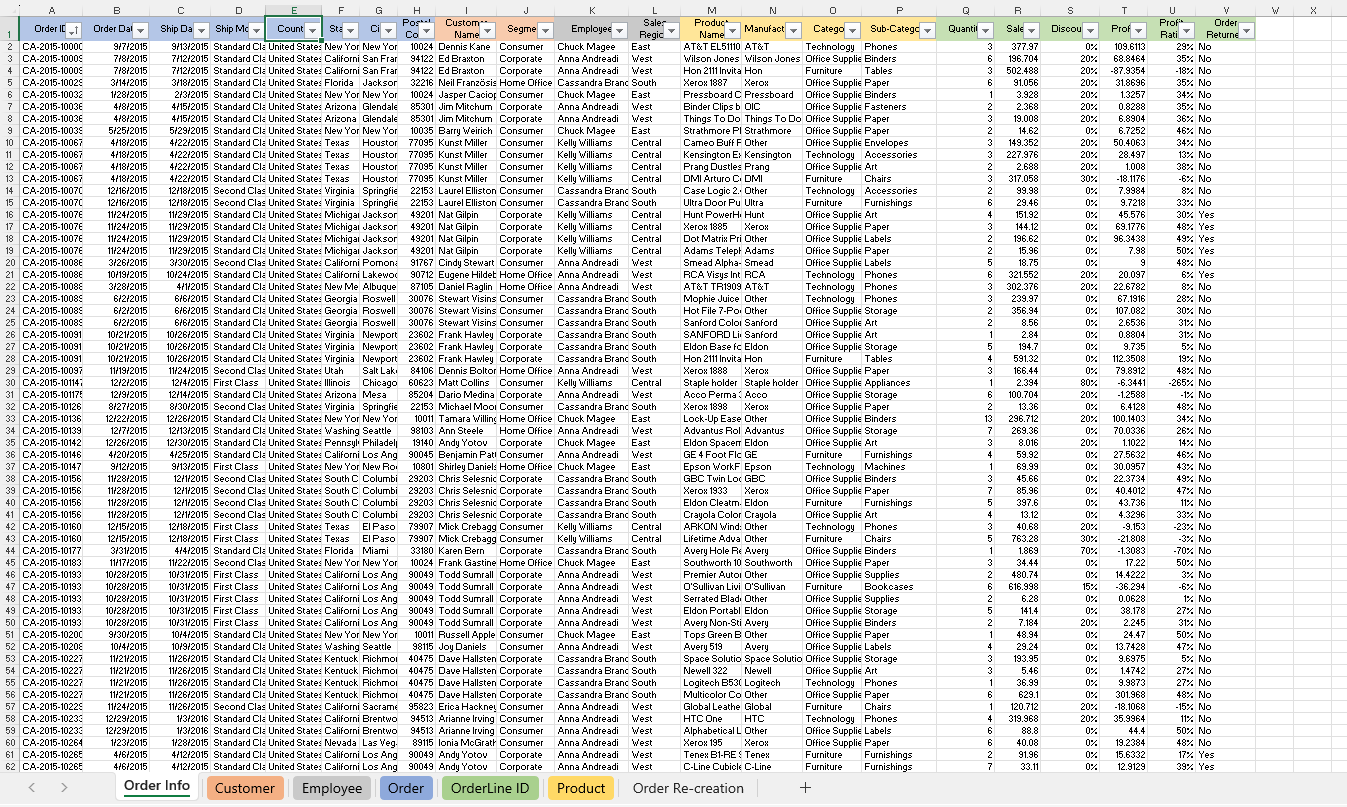This screenshot has width=1347, height=807.
Task: Select the Employee sheet tab
Action: pos(331,788)
